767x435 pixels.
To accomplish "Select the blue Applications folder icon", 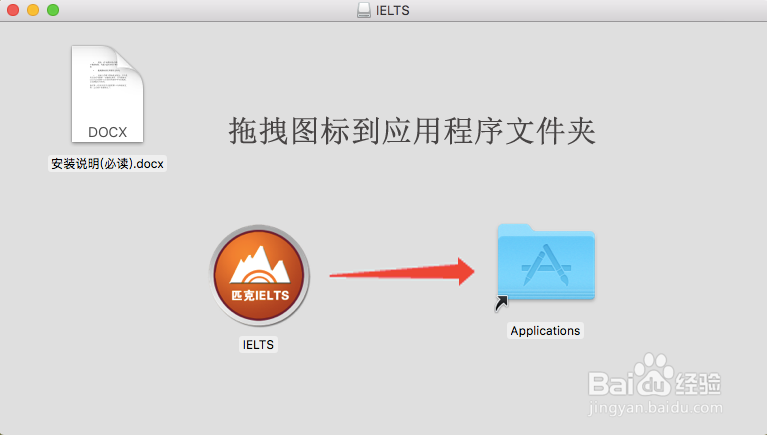I will [x=546, y=262].
